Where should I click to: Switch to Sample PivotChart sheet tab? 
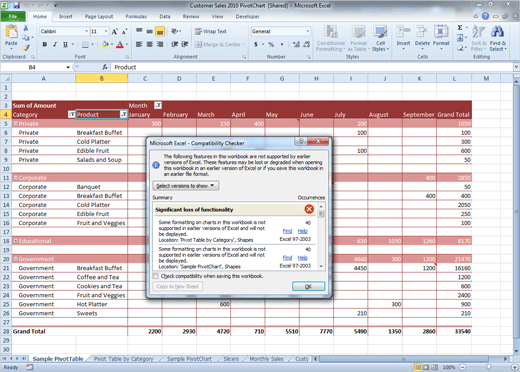(189, 359)
